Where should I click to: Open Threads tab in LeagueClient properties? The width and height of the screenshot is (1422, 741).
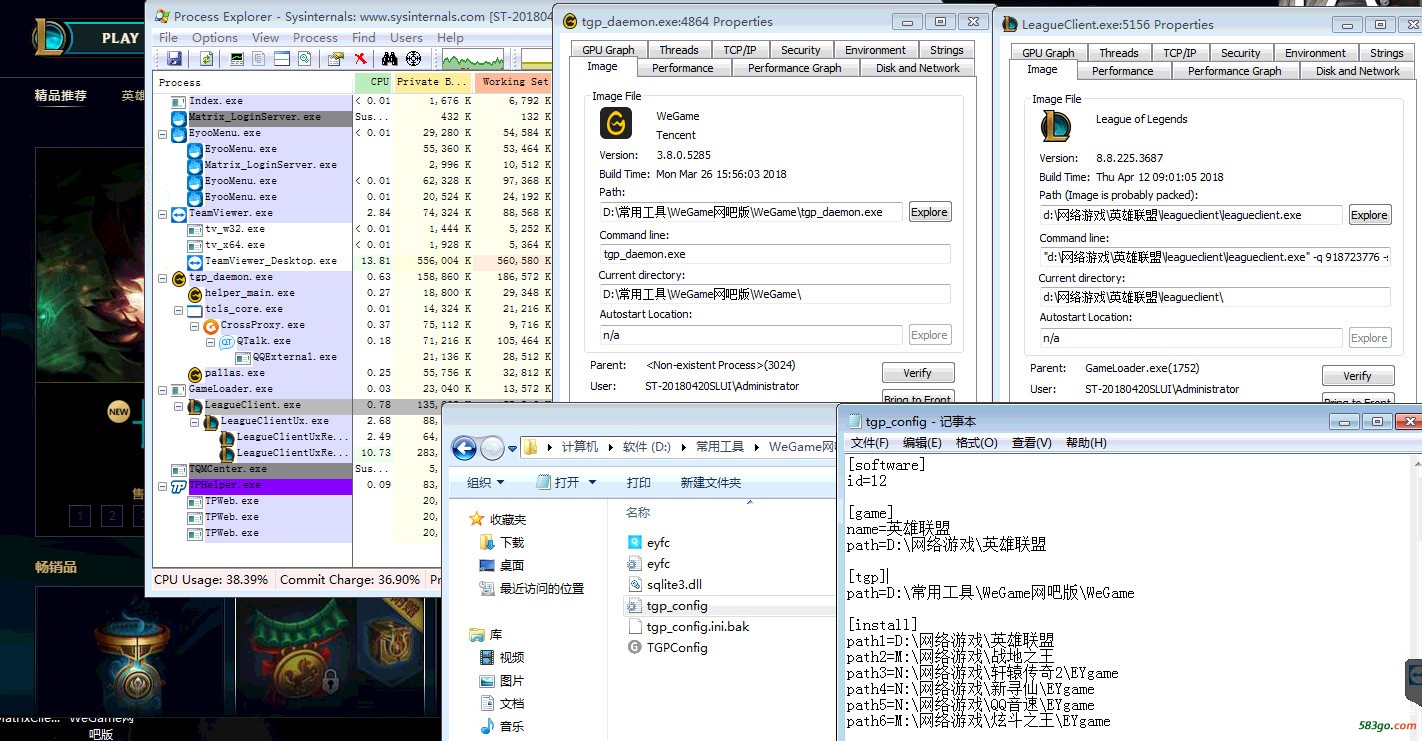(1118, 52)
